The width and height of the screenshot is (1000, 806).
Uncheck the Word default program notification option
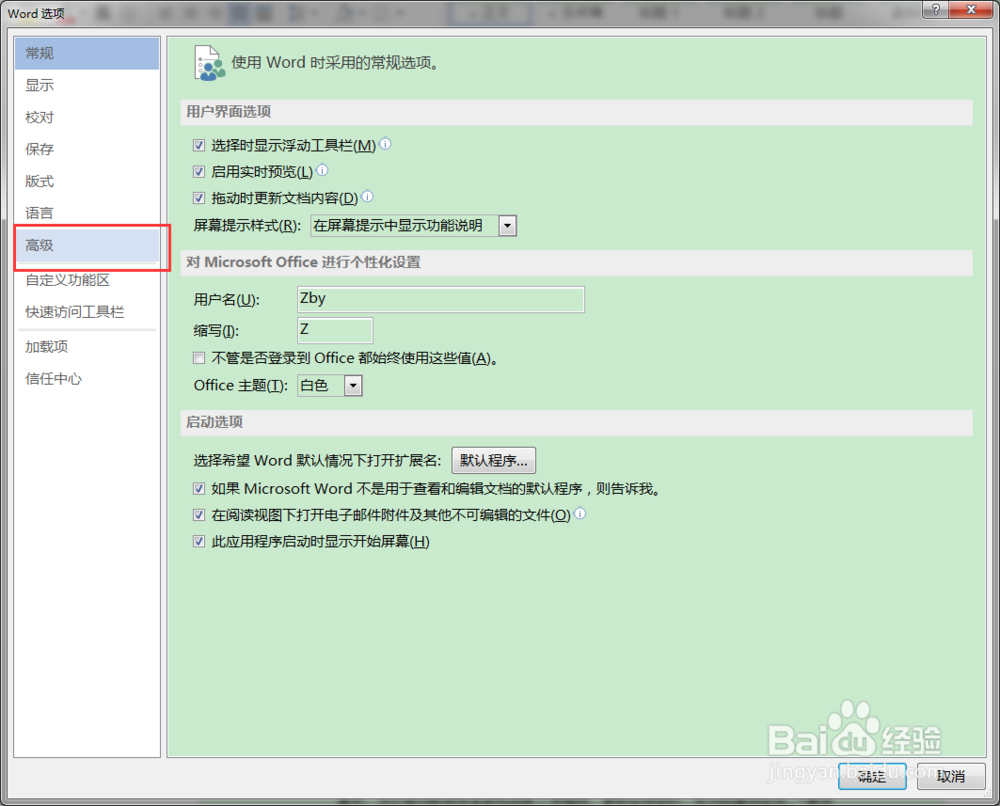pyautogui.click(x=199, y=488)
